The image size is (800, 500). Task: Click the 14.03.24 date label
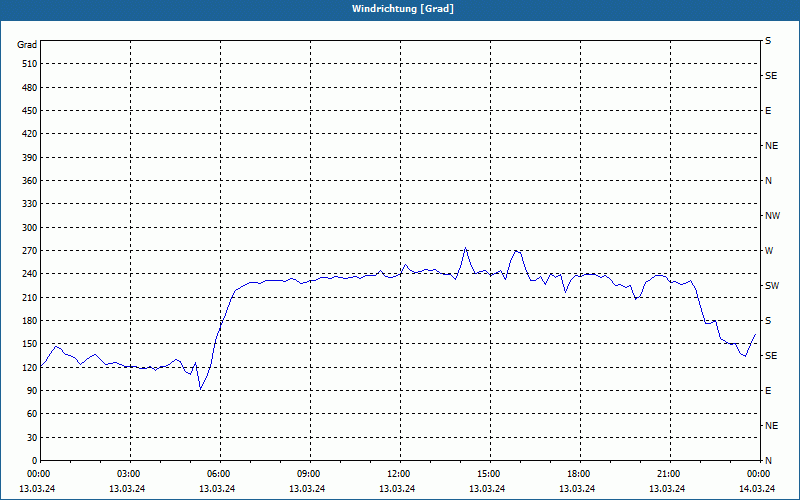coord(757,489)
